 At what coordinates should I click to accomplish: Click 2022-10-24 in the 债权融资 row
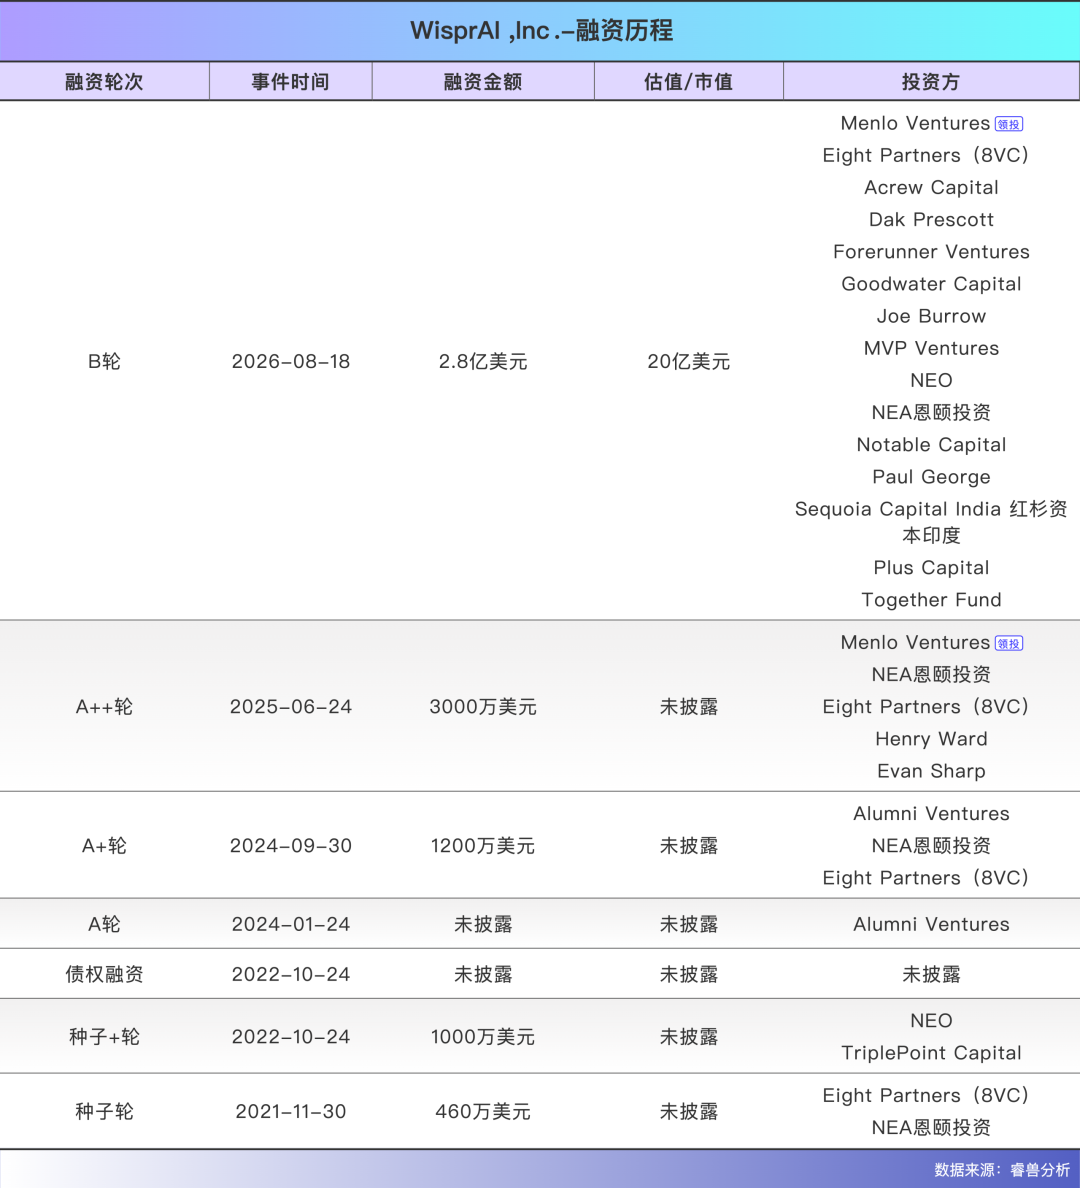tap(291, 974)
